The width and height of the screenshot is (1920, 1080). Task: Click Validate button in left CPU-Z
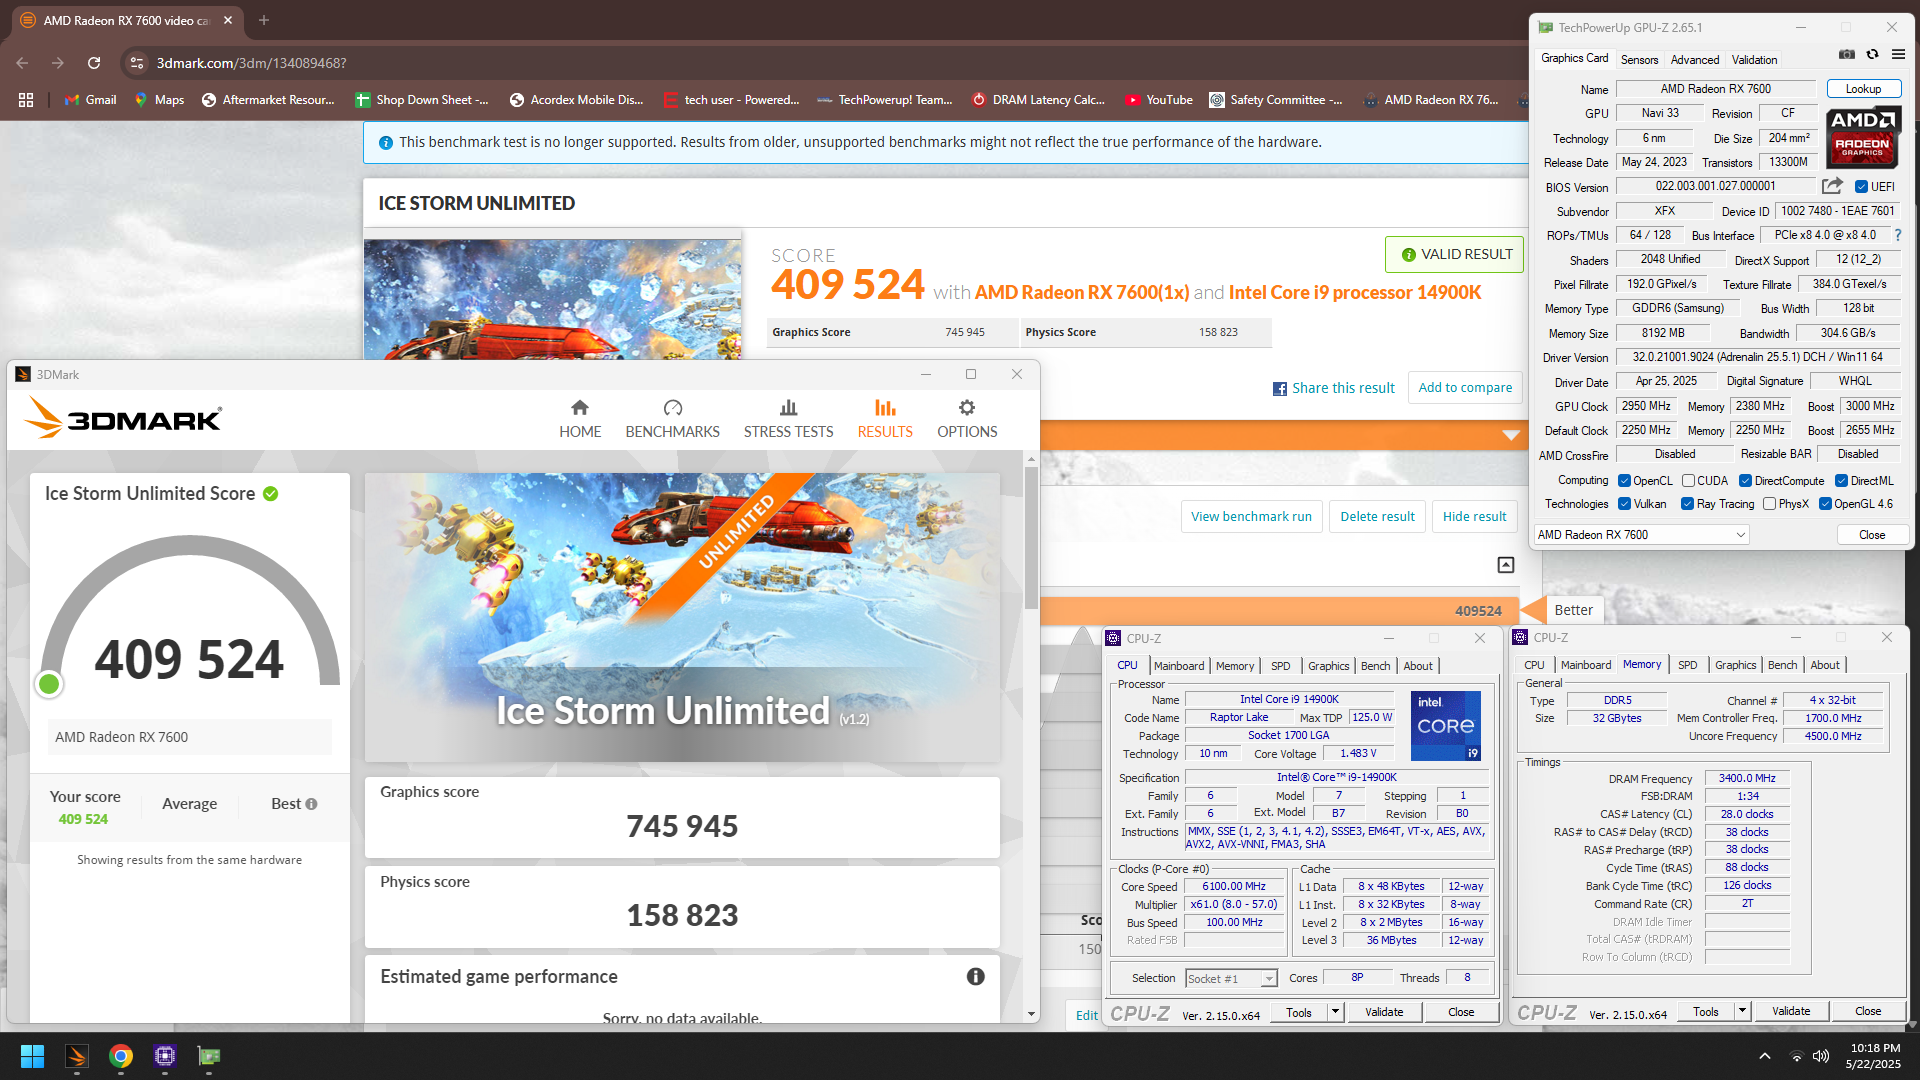click(1384, 1012)
